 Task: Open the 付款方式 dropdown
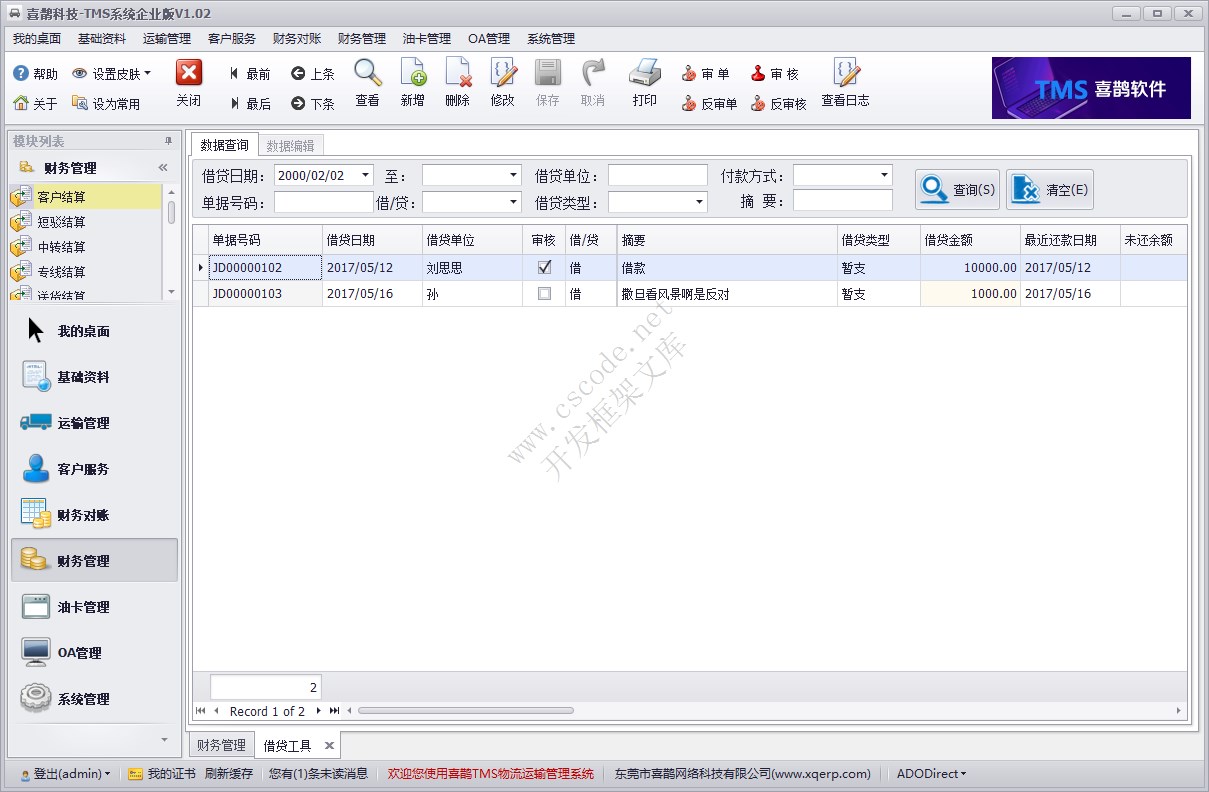[884, 175]
